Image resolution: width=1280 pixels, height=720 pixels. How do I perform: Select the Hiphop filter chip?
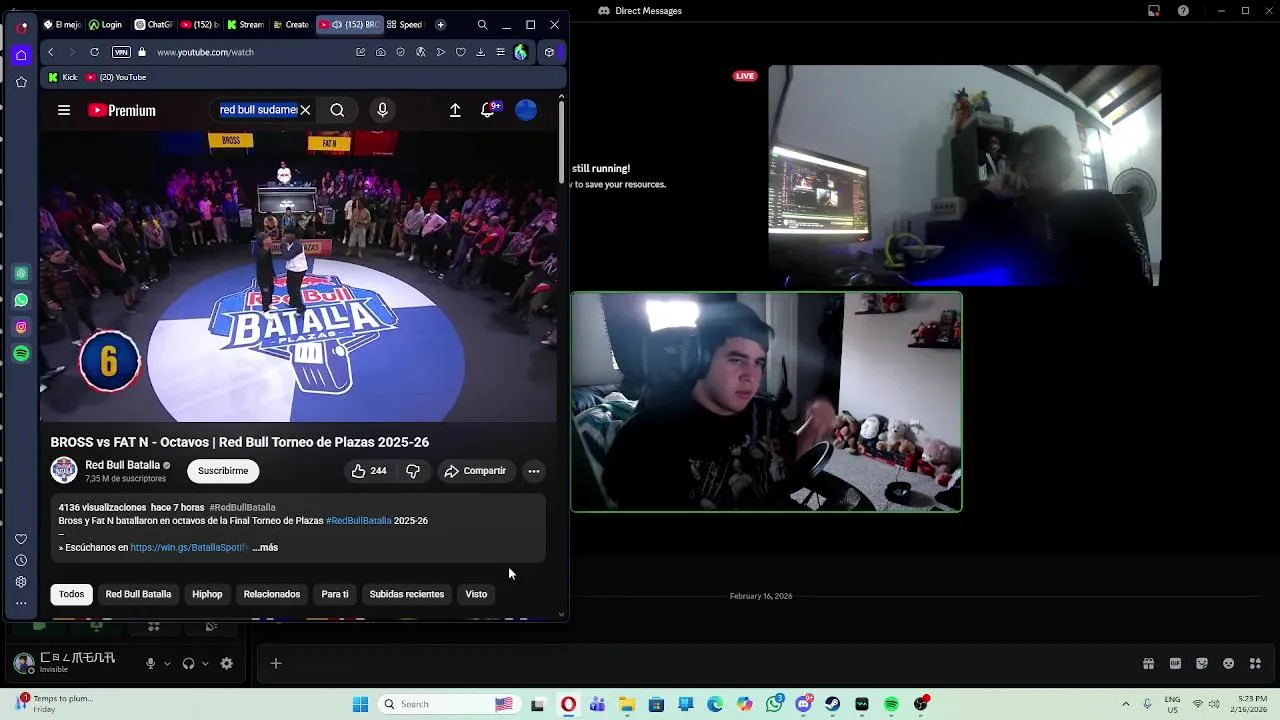pyautogui.click(x=207, y=594)
